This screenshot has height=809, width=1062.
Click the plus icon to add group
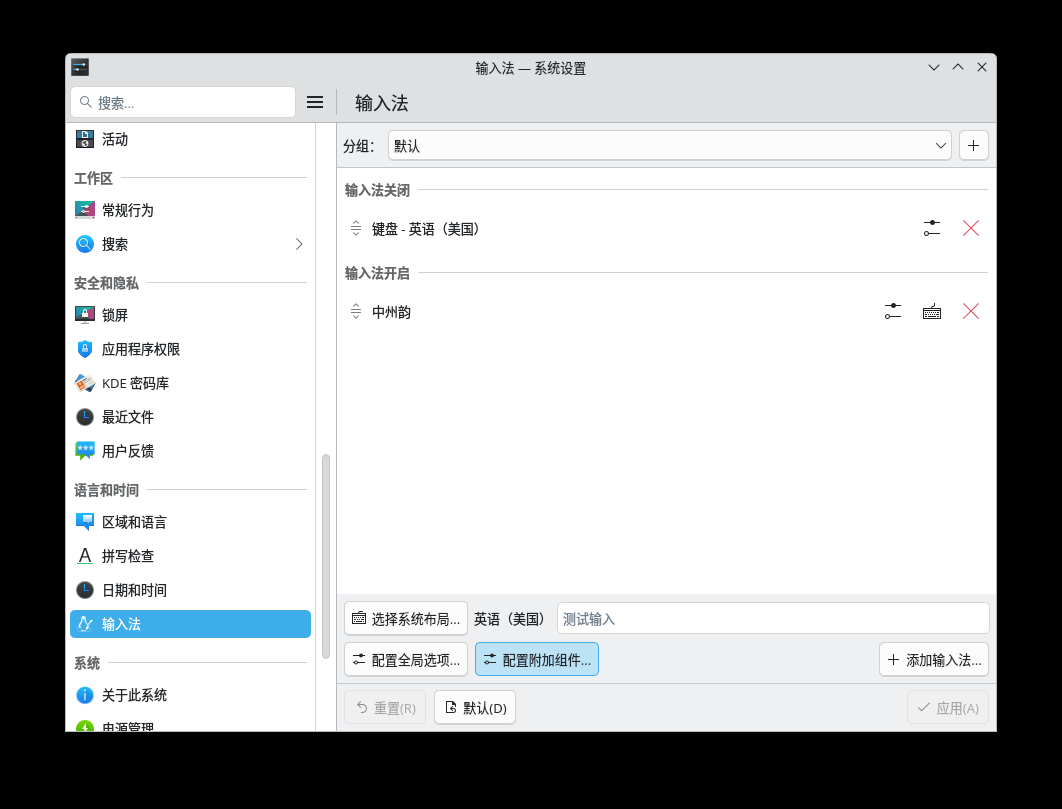click(x=973, y=145)
